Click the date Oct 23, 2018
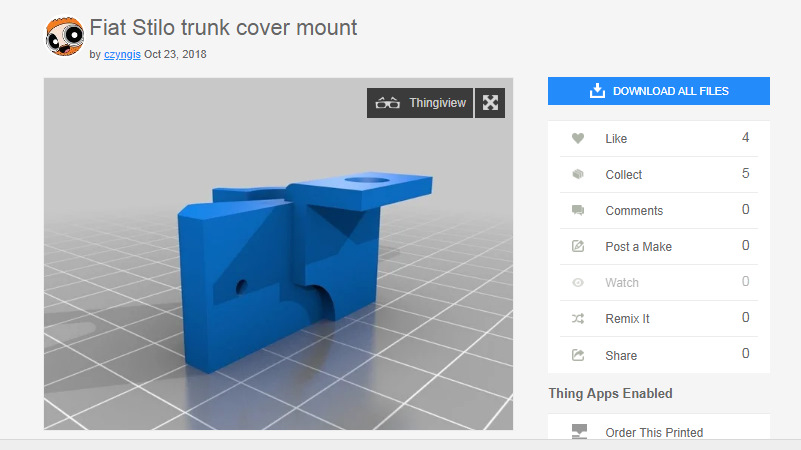The height and width of the screenshot is (450, 801). pyautogui.click(x=175, y=54)
